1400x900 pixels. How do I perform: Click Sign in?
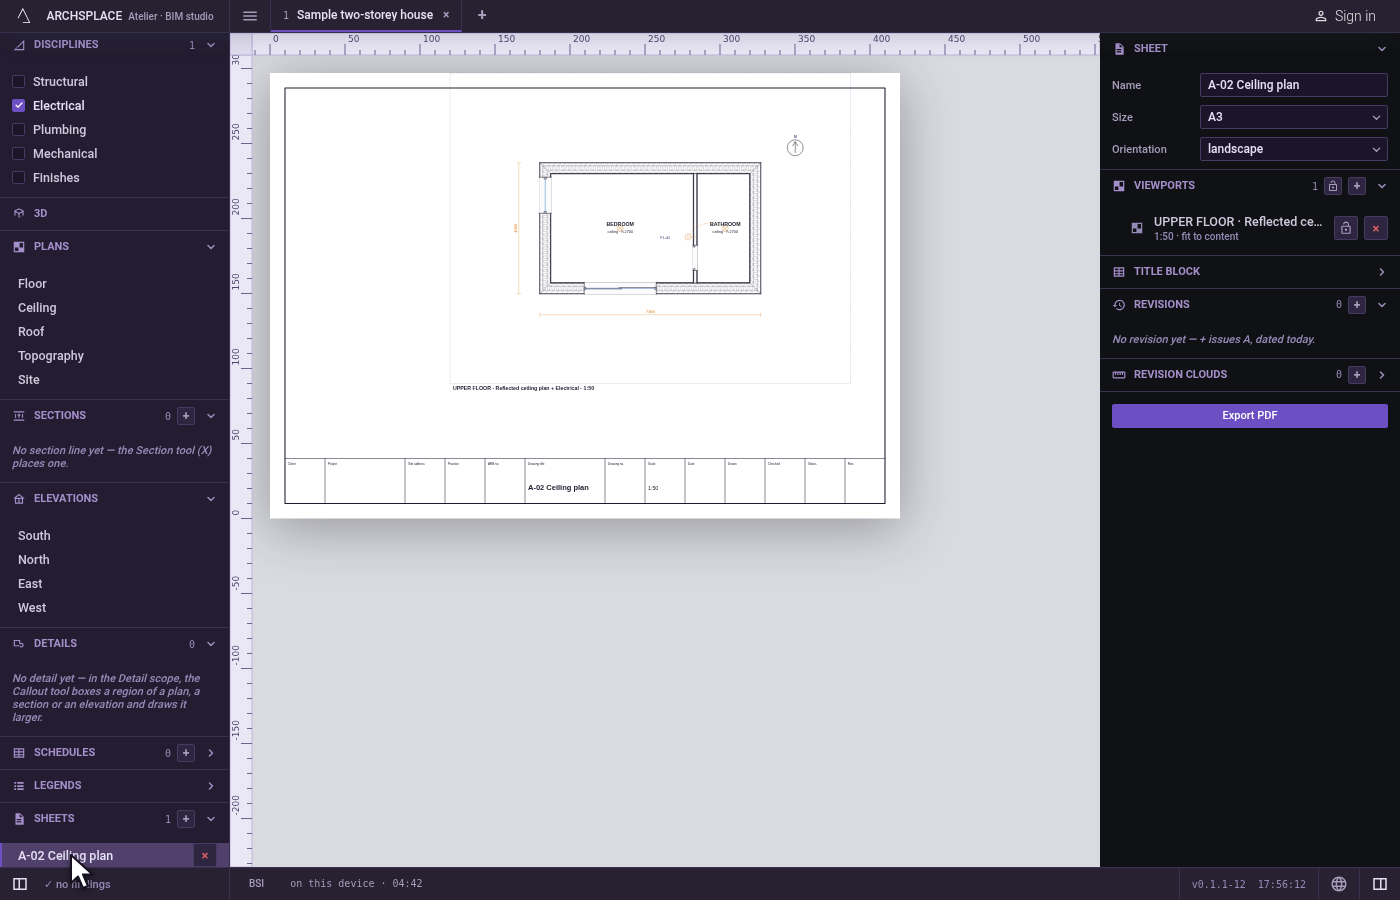tap(1345, 16)
